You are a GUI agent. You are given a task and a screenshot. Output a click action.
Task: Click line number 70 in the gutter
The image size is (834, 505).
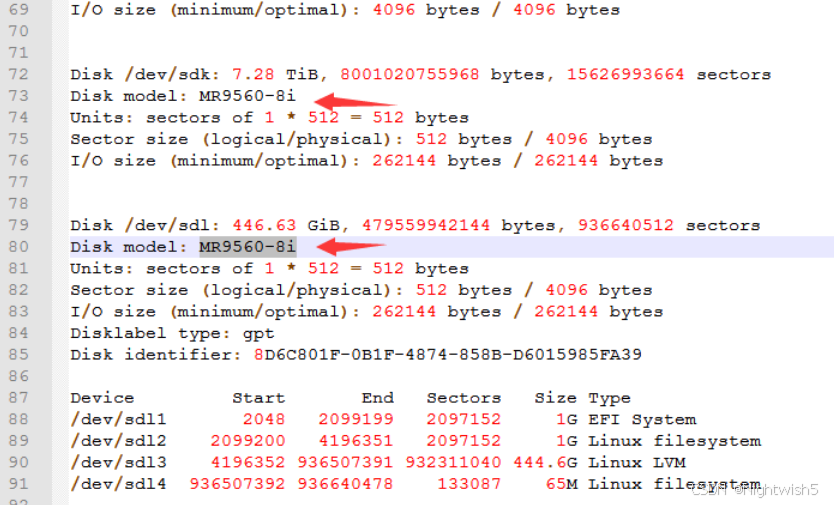pyautogui.click(x=18, y=31)
